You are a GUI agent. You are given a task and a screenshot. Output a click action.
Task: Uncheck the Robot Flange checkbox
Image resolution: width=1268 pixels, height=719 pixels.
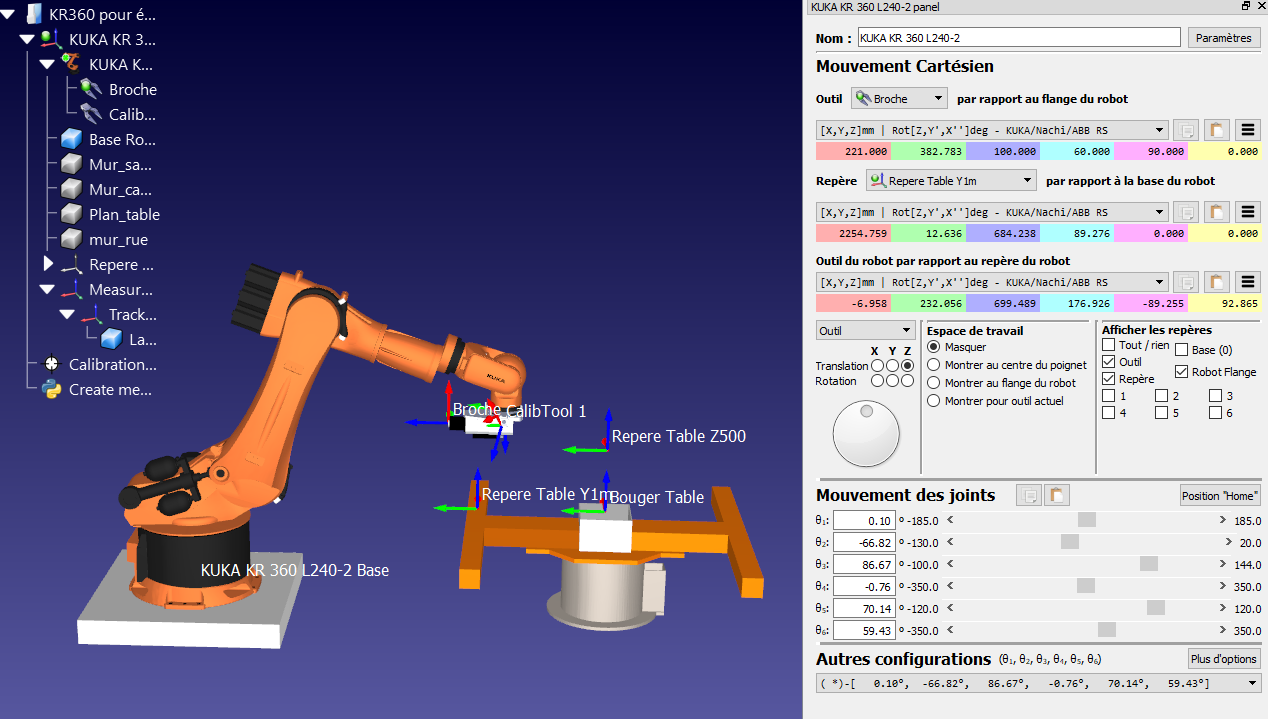coord(1182,372)
